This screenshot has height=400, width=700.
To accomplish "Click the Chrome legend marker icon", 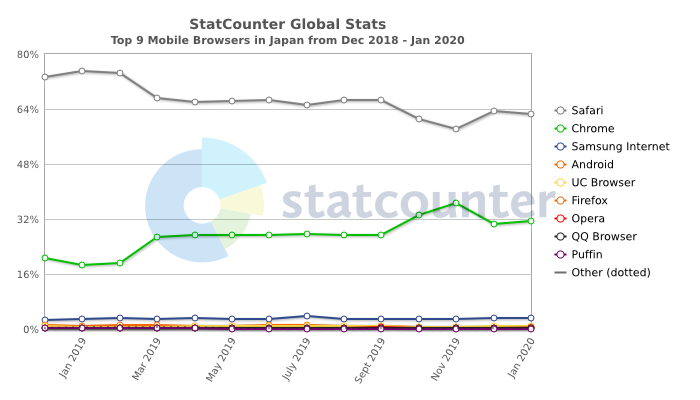I will coord(560,128).
